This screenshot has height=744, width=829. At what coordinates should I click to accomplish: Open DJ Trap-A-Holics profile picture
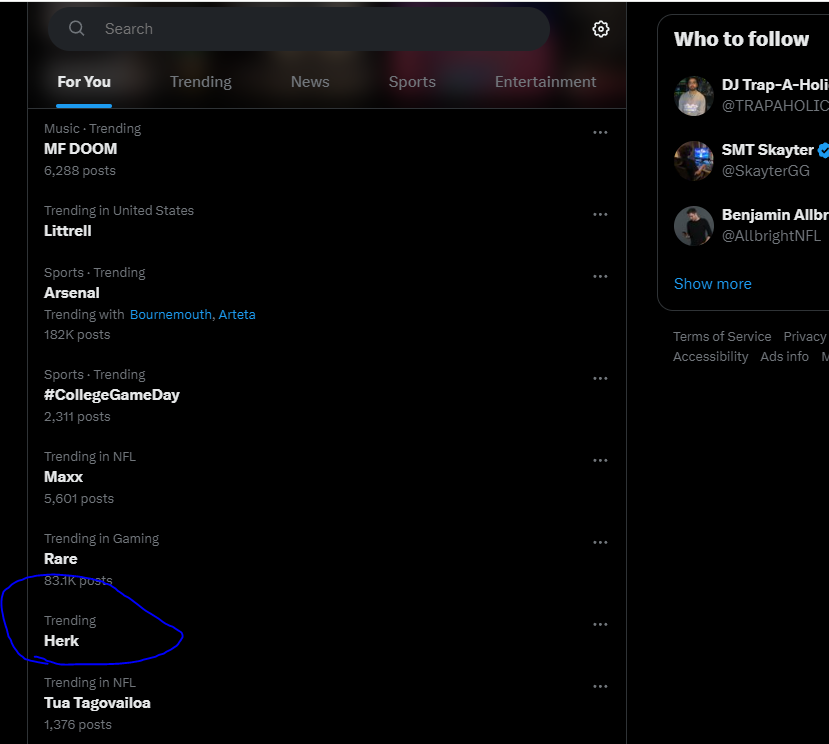coord(694,96)
